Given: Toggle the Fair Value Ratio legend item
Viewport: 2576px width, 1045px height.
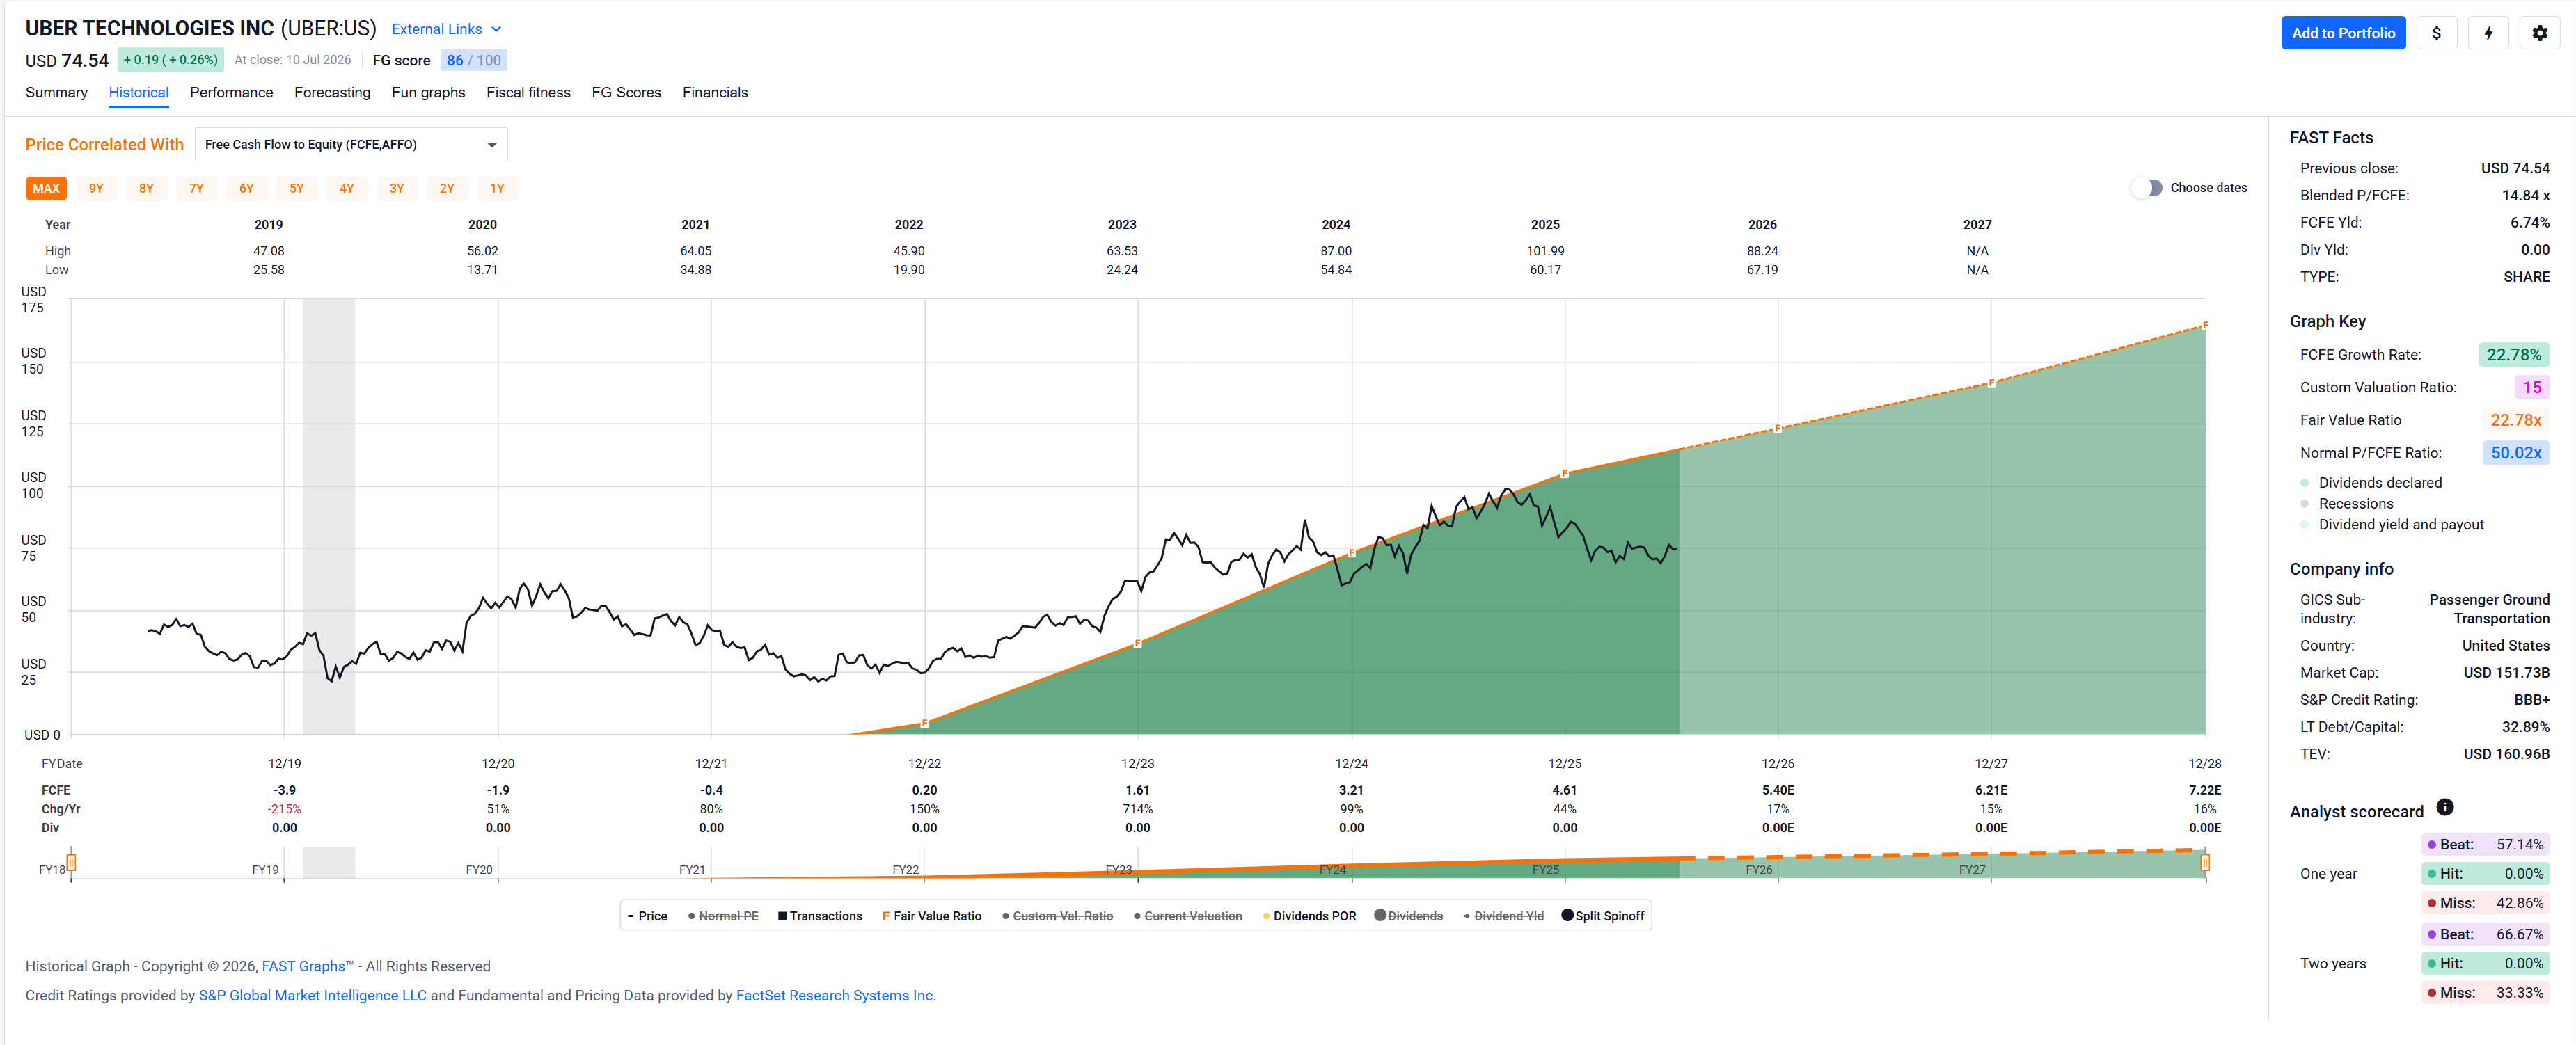Looking at the screenshot, I should click(932, 916).
